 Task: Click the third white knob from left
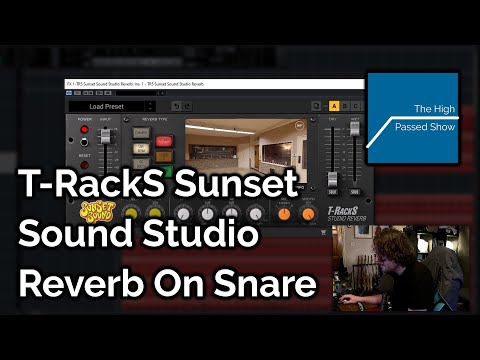[232, 214]
